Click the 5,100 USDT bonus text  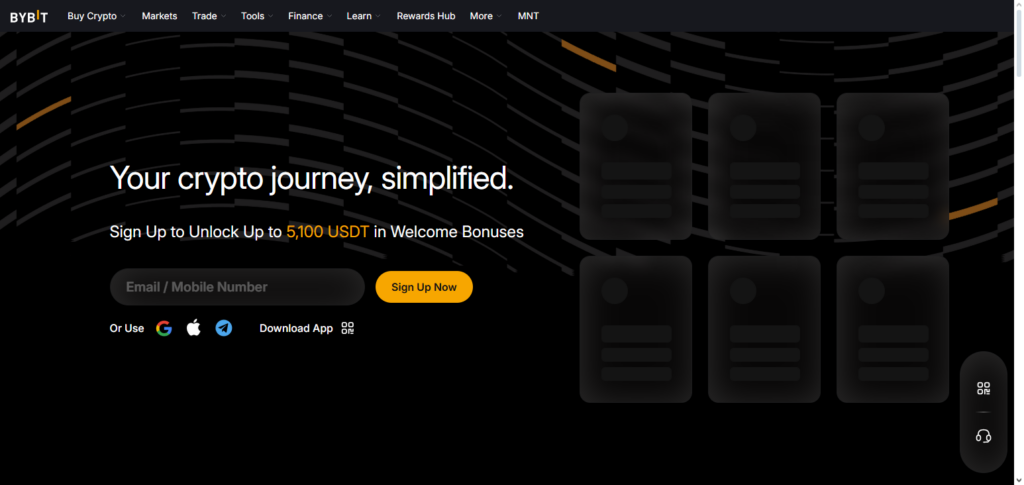click(328, 232)
